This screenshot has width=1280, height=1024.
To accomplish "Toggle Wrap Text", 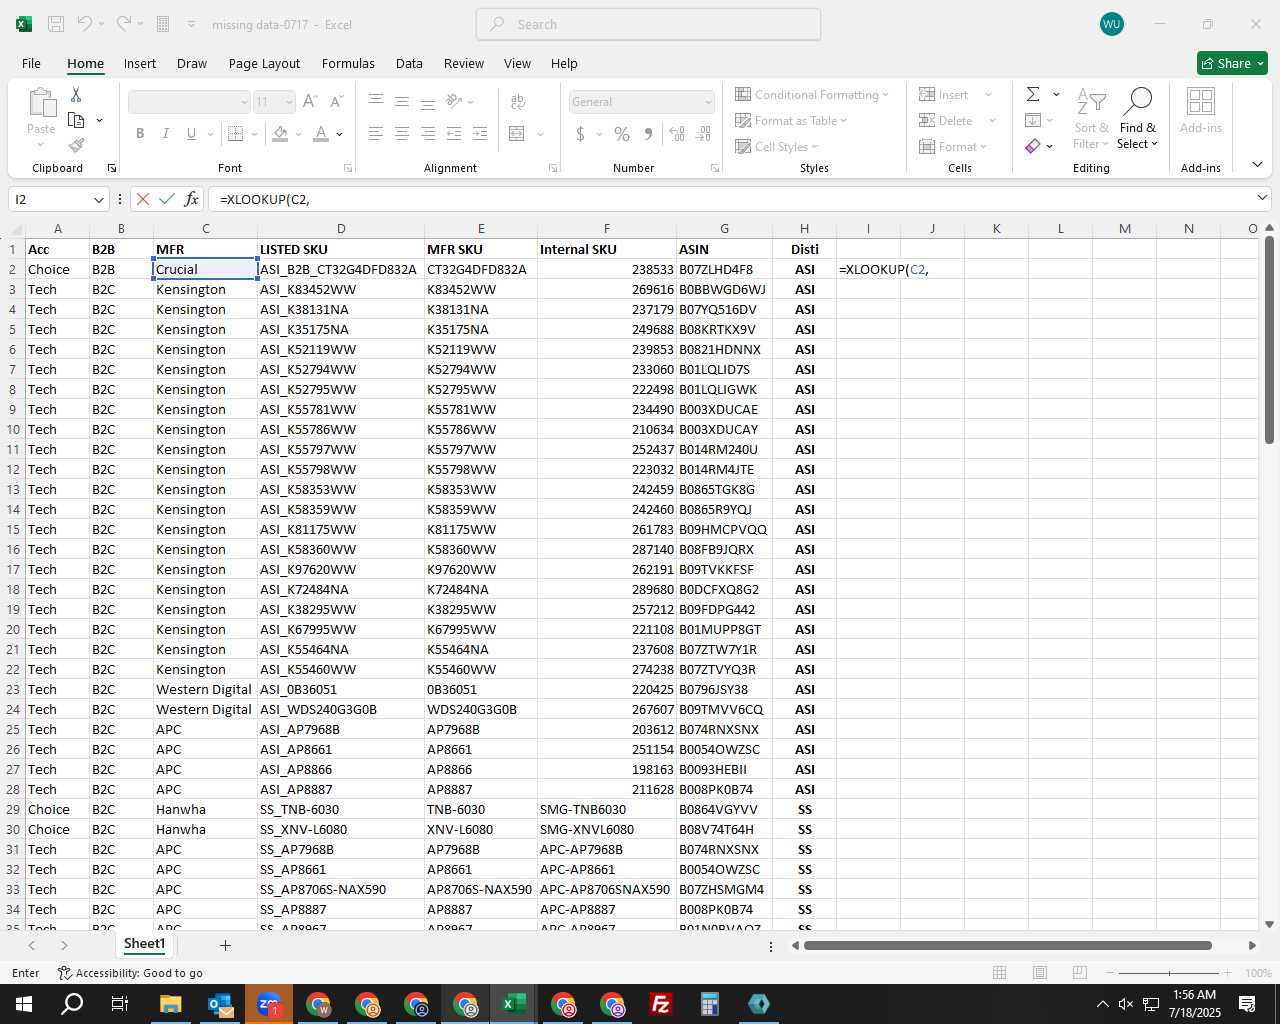I will click(518, 101).
